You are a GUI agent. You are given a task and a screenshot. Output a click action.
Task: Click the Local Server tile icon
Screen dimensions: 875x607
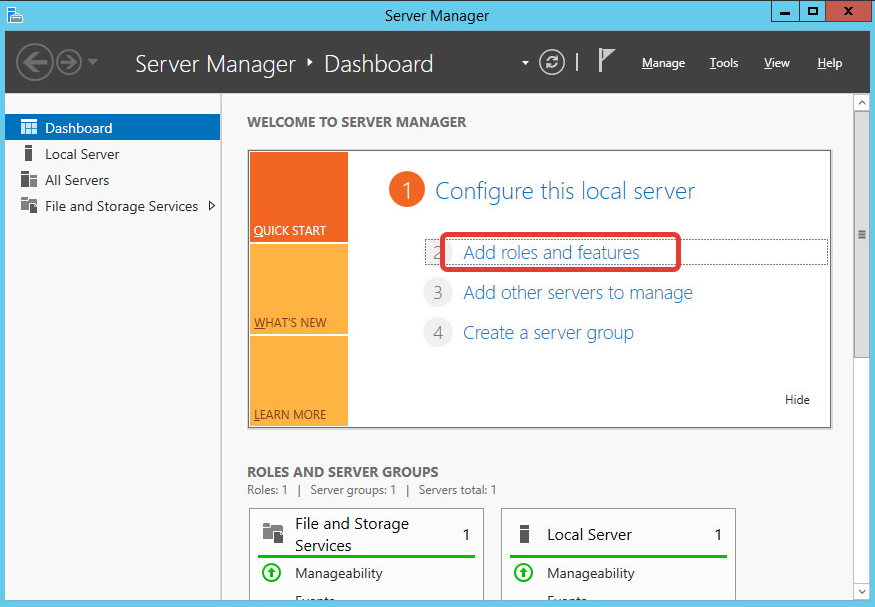(524, 534)
